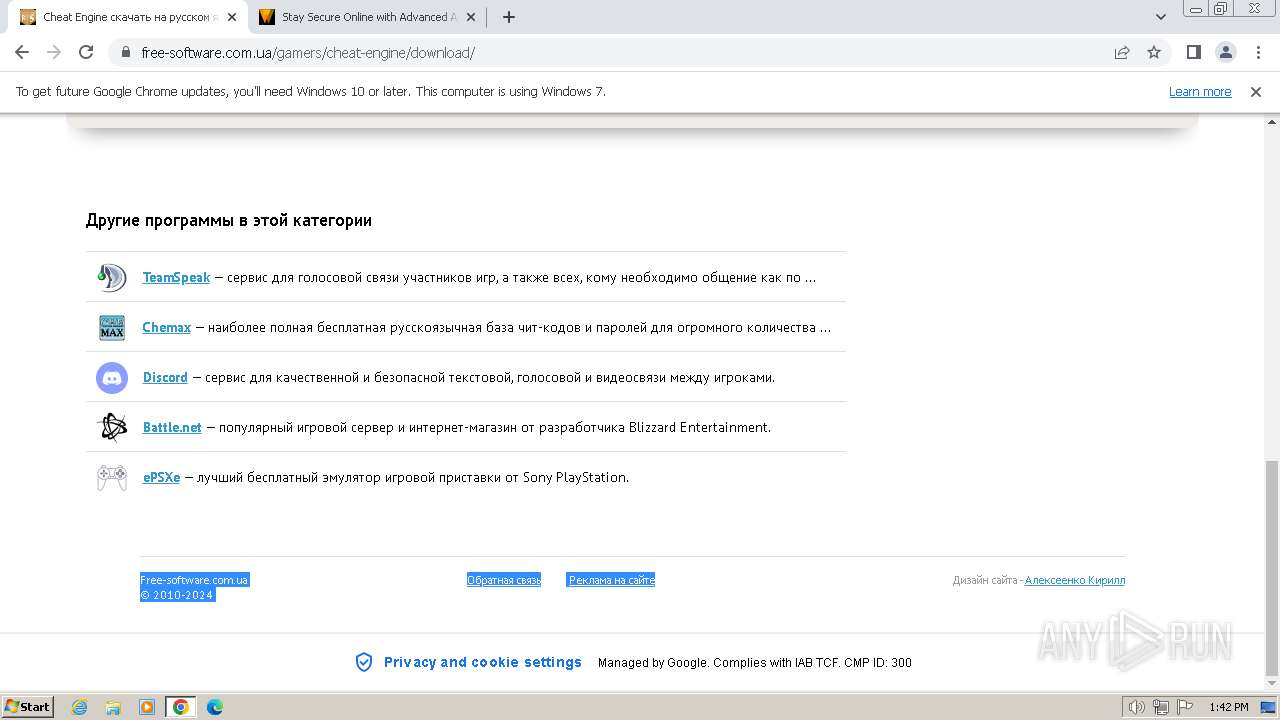Open the Chrome three-dot menu
This screenshot has height=720, width=1280.
(1257, 52)
